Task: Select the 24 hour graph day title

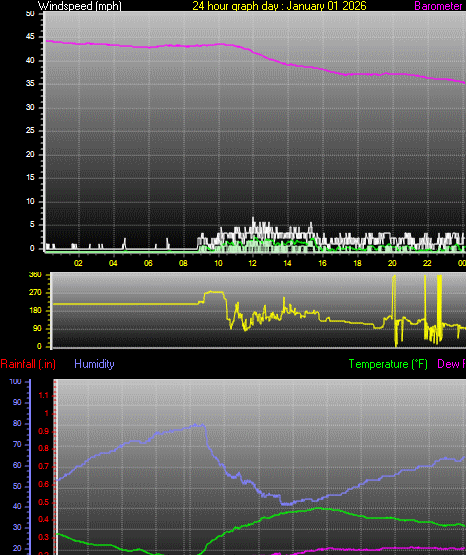Action: [280, 6]
